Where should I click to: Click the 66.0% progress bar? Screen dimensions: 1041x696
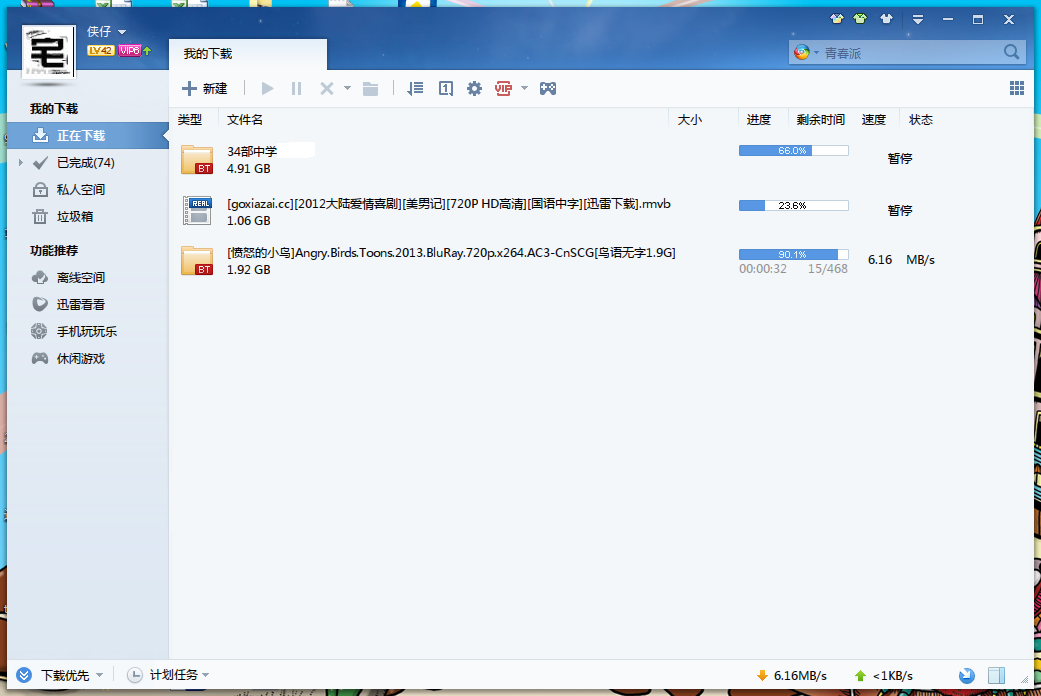793,151
